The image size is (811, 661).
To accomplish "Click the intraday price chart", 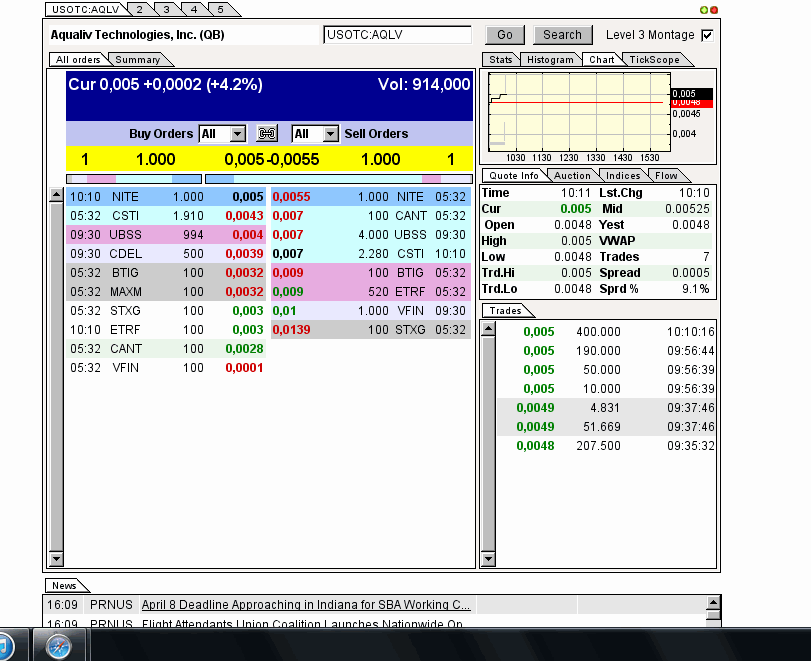I will 580,112.
